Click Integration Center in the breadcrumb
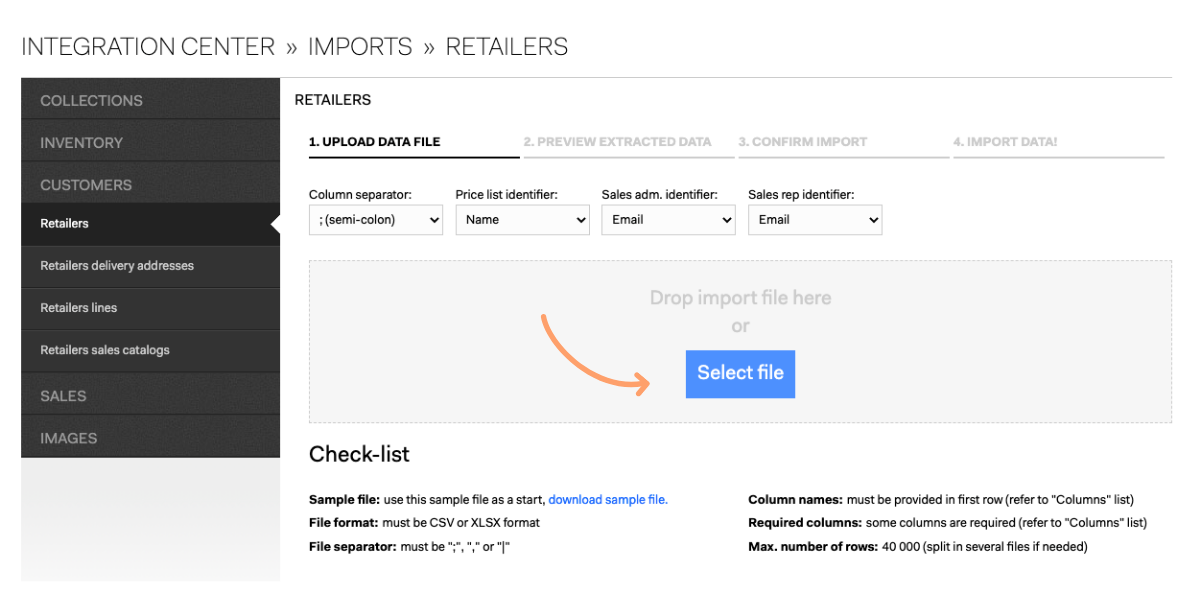 pos(148,47)
